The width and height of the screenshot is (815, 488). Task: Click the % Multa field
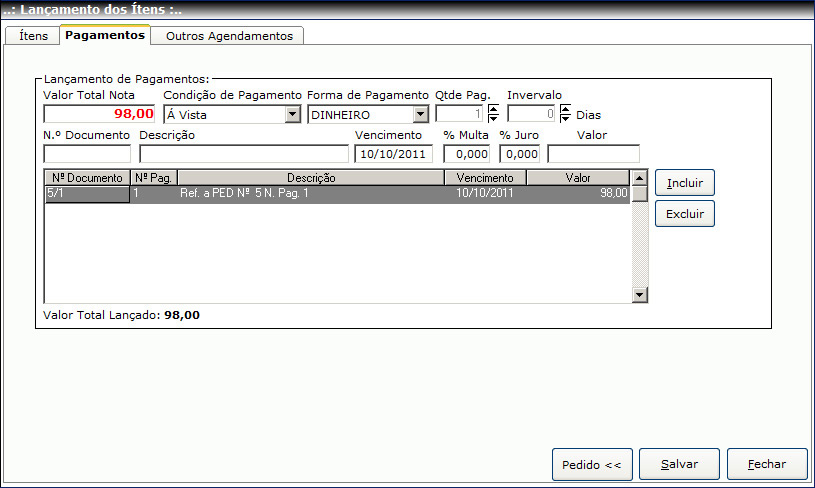(467, 154)
